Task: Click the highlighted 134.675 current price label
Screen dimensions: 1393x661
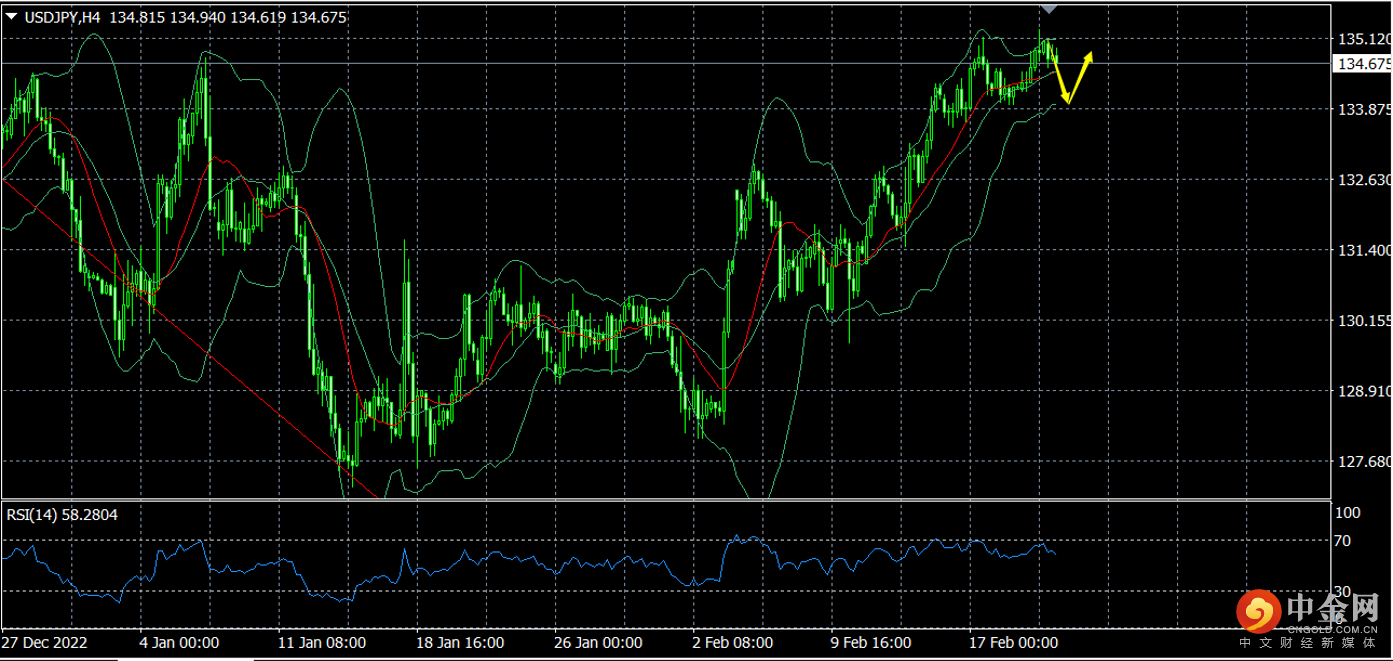Action: pos(1363,64)
